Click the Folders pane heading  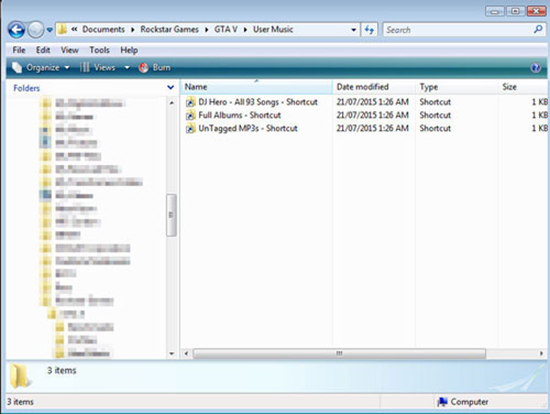tap(26, 88)
